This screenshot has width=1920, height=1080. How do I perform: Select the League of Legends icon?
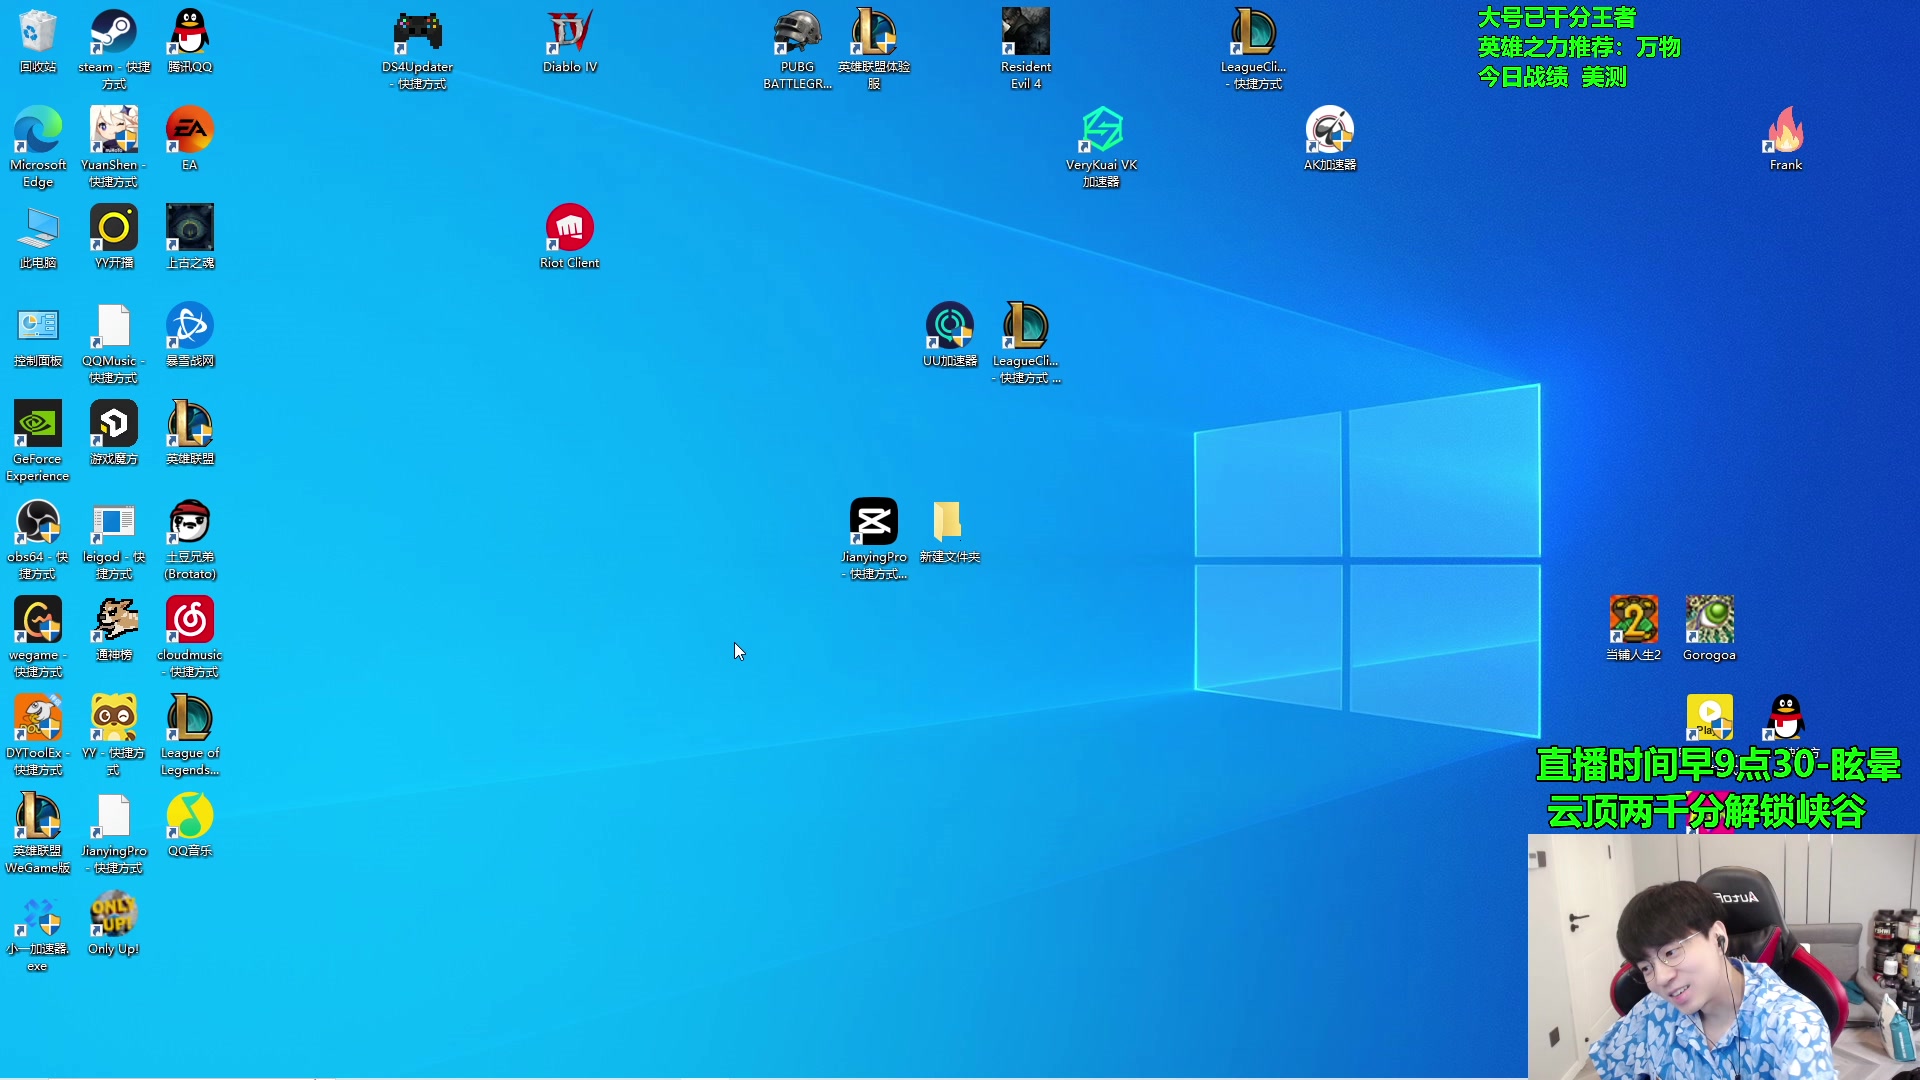[190, 735]
